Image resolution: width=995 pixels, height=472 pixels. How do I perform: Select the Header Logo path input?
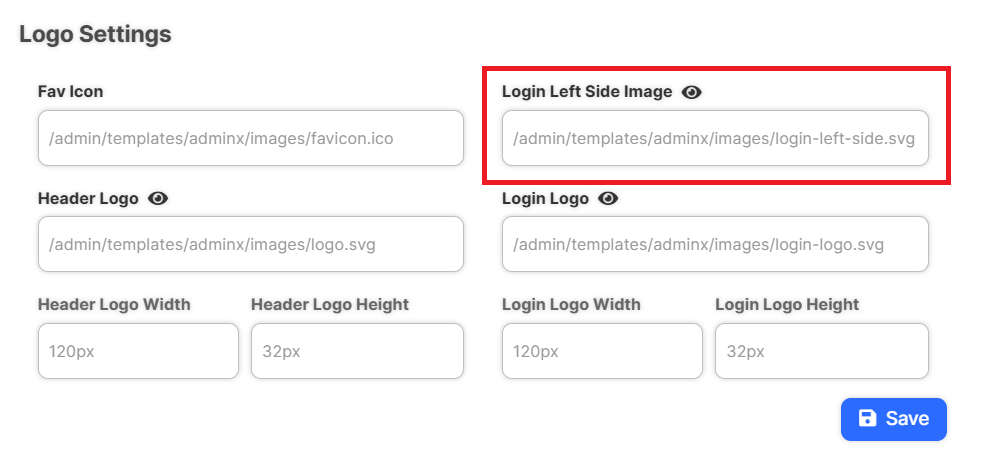tap(251, 244)
